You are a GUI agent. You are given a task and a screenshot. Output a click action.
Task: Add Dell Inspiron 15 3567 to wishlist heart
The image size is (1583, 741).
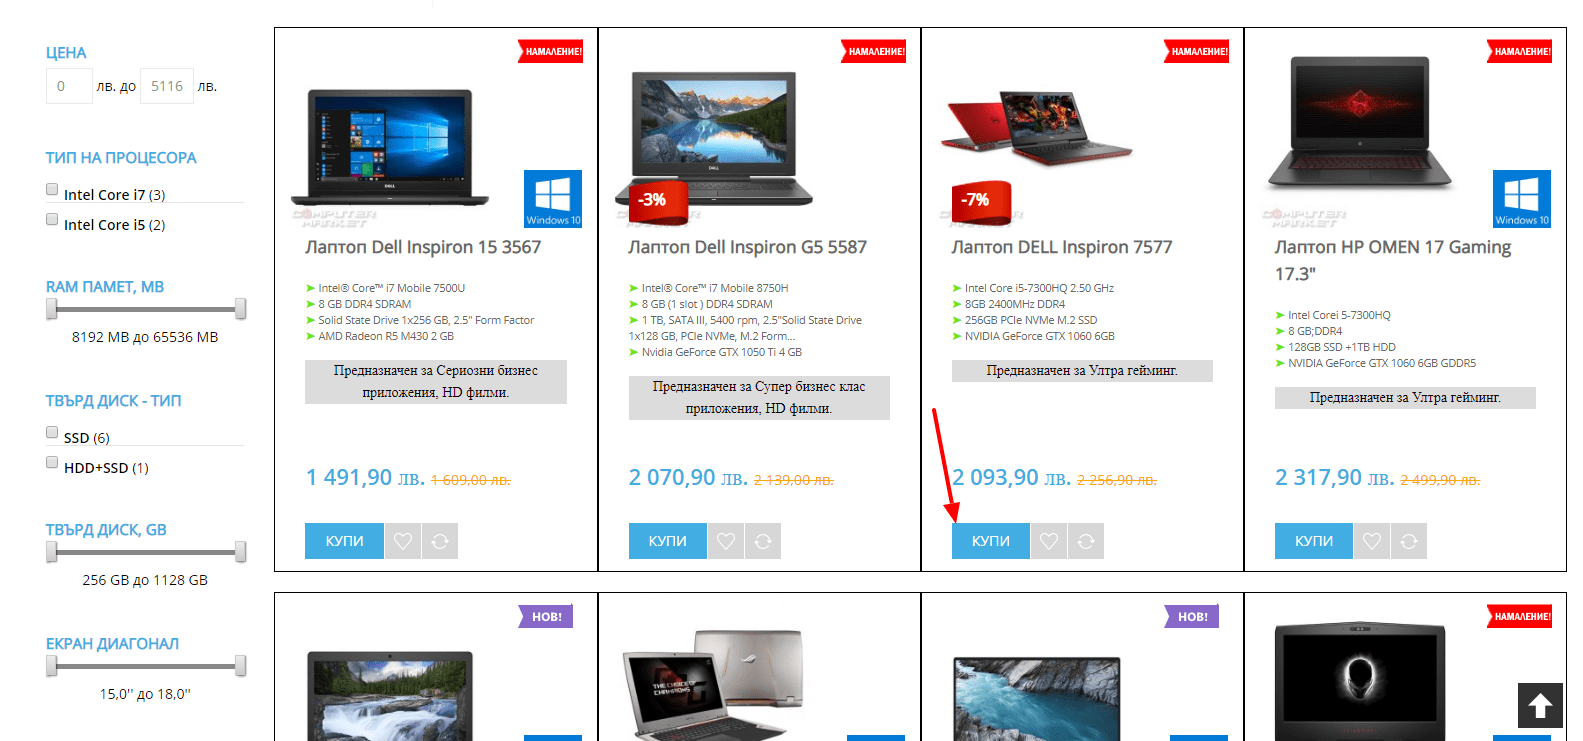[x=403, y=541]
